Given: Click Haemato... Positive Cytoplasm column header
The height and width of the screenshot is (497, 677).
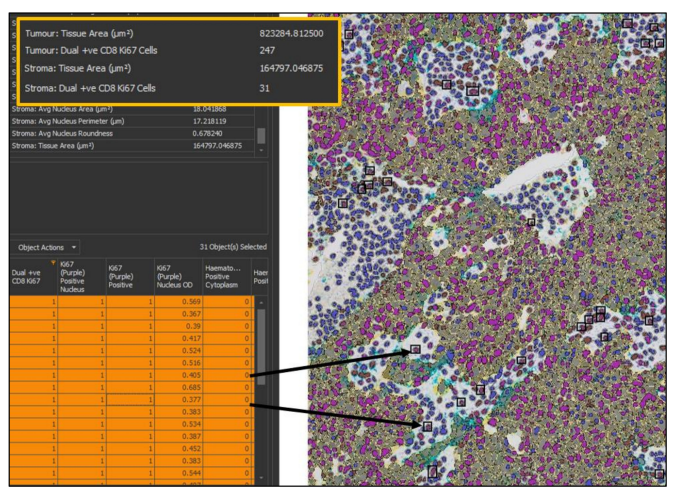Looking at the screenshot, I should click(227, 277).
